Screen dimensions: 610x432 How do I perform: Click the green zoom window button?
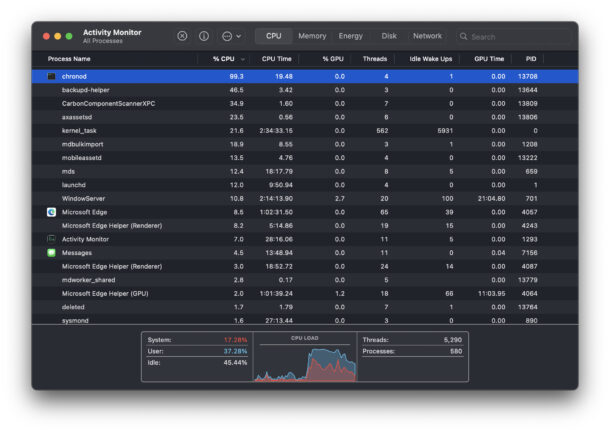[69, 36]
